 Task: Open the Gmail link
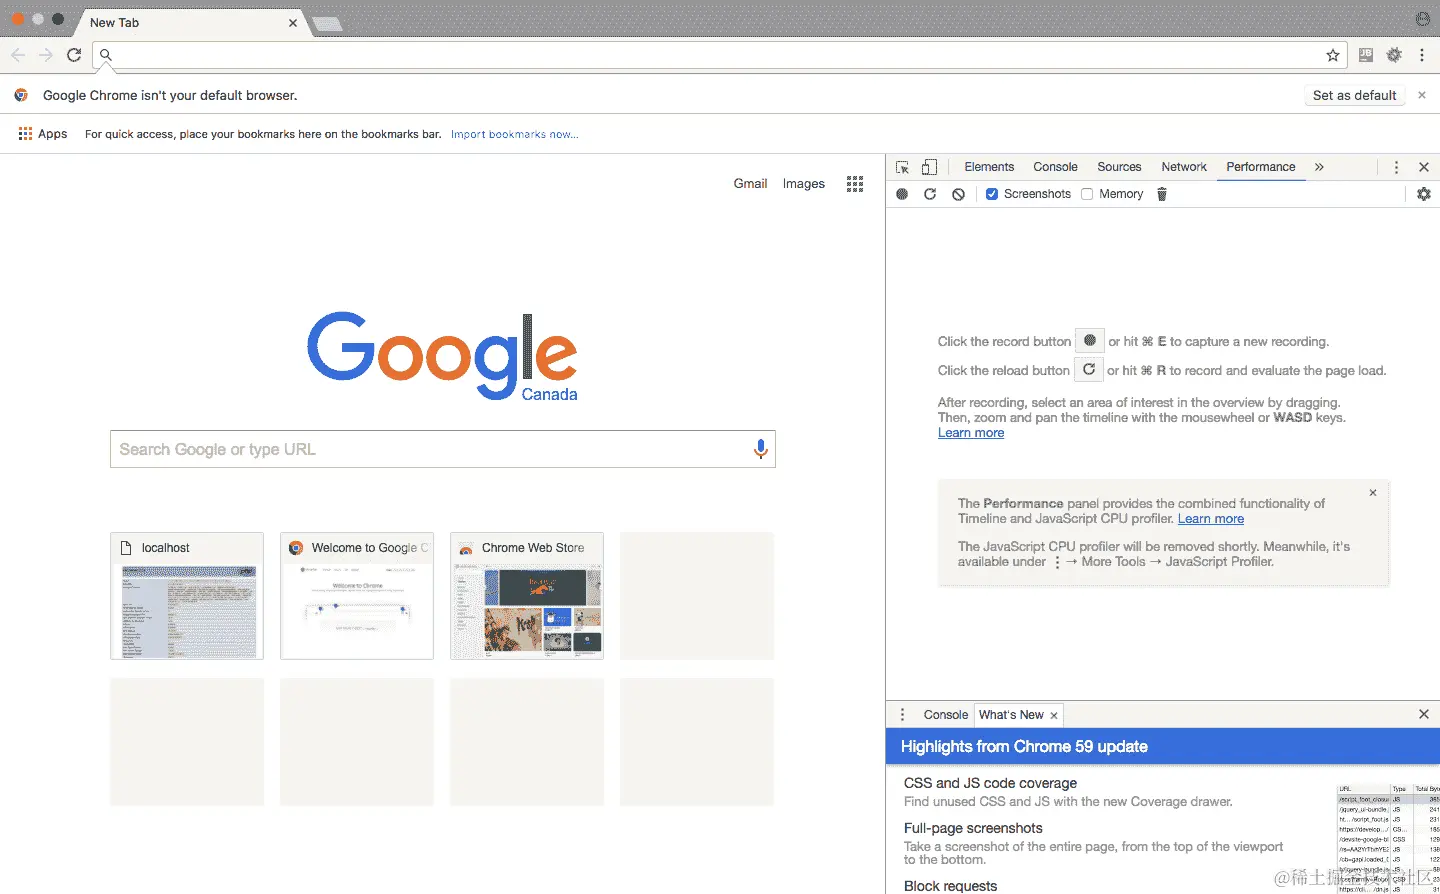(x=750, y=184)
